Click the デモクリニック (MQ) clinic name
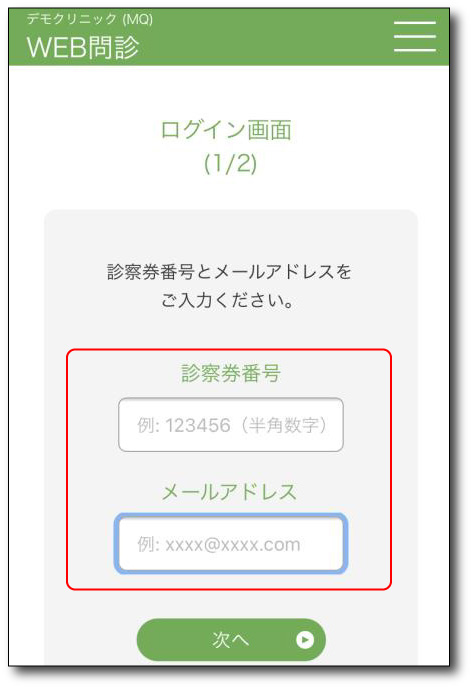The height and width of the screenshot is (688, 472). tap(89, 19)
